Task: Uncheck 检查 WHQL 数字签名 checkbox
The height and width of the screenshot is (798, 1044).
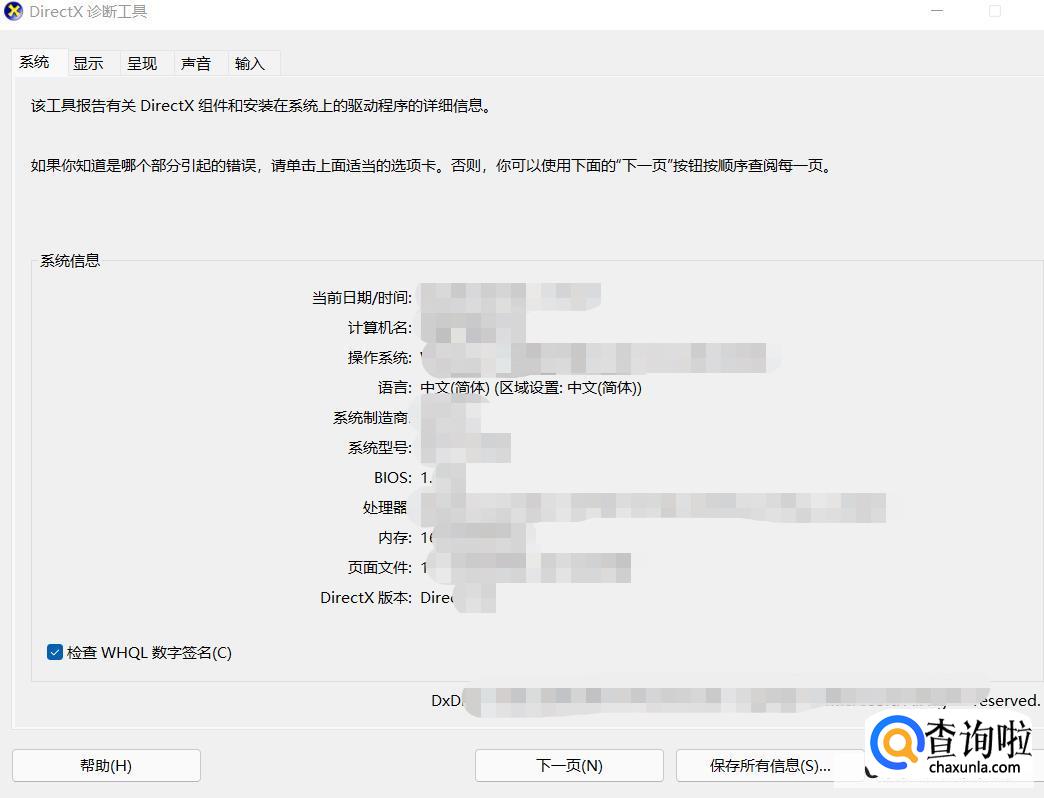Action: click(x=54, y=652)
